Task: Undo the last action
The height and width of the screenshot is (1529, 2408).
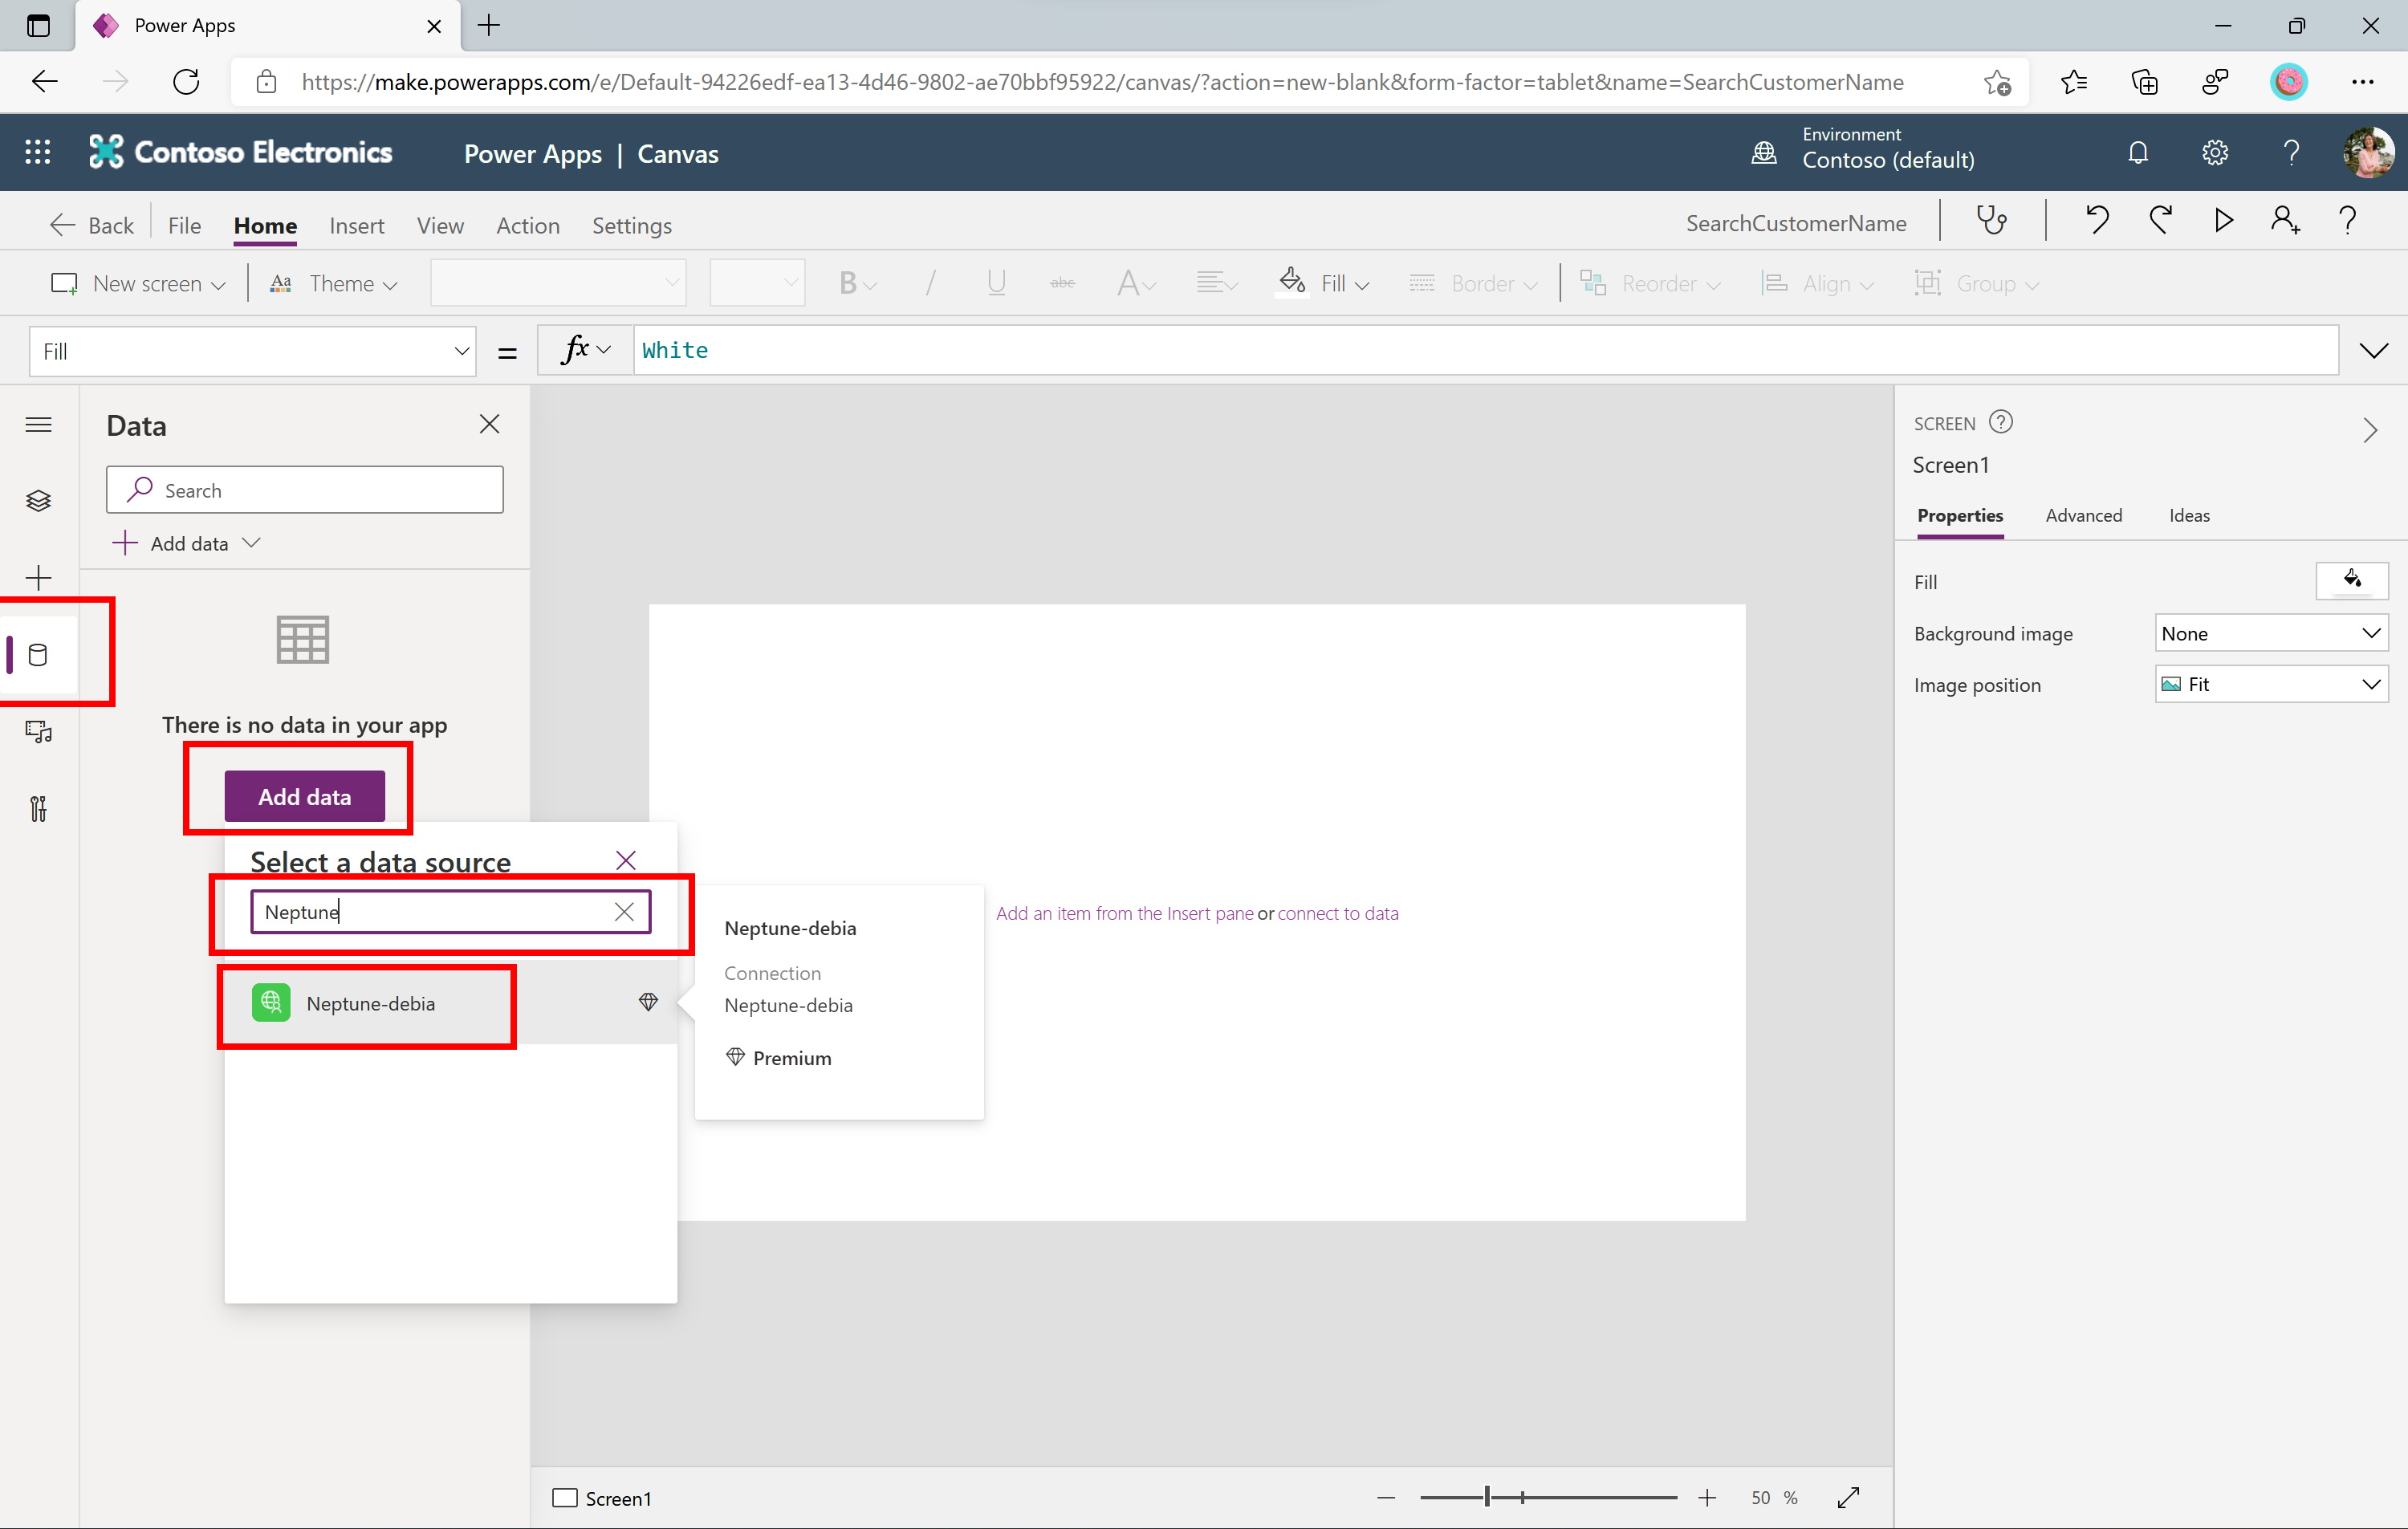Action: click(2097, 221)
